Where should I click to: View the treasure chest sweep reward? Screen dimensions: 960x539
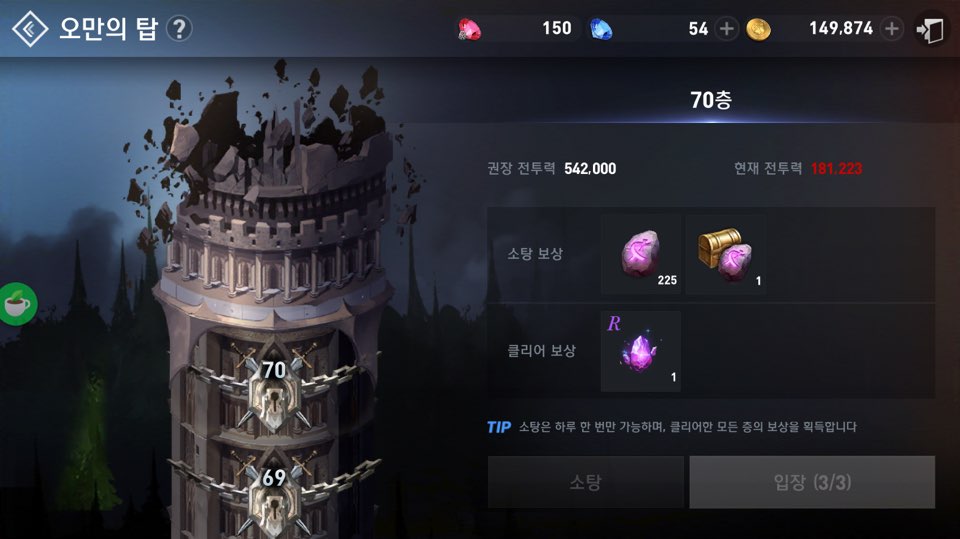pos(726,254)
